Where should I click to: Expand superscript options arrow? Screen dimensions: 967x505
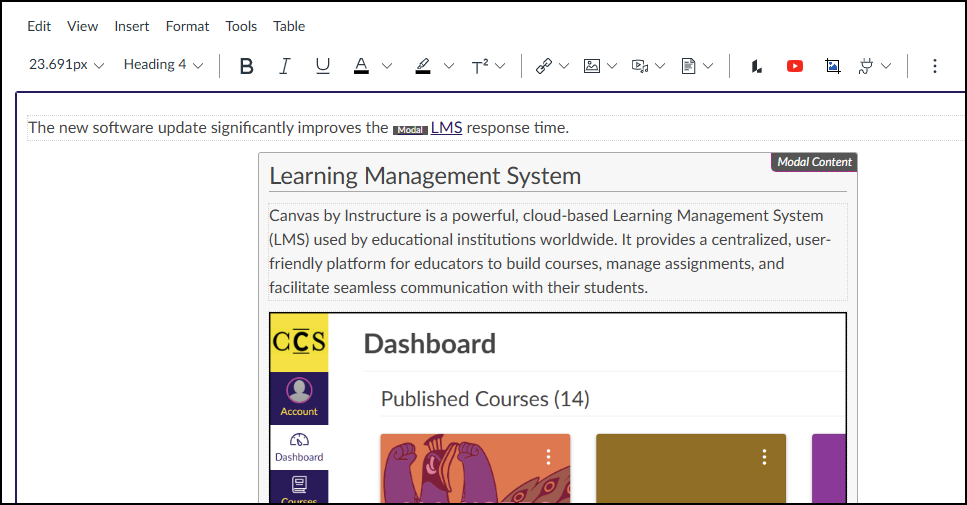500,66
